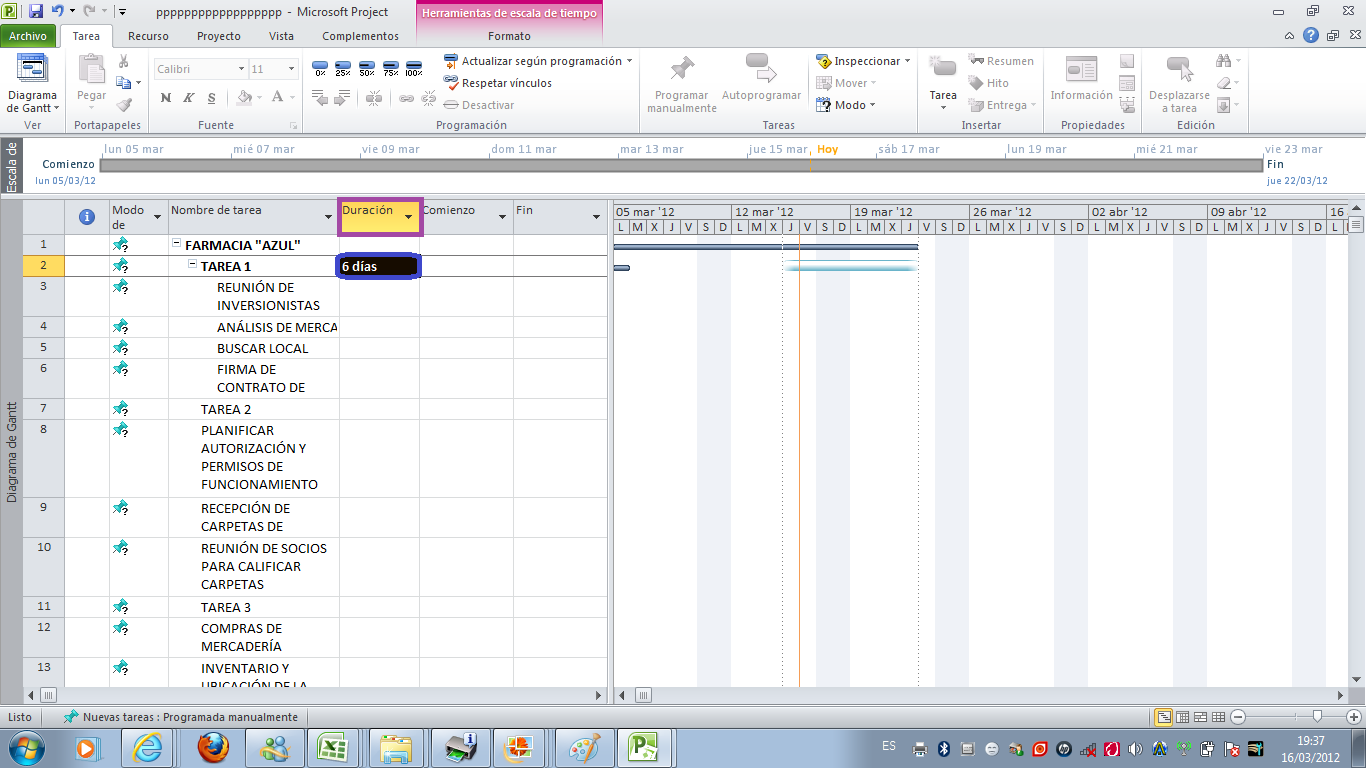
Task: Select the 6 días duration cell
Action: (379, 267)
